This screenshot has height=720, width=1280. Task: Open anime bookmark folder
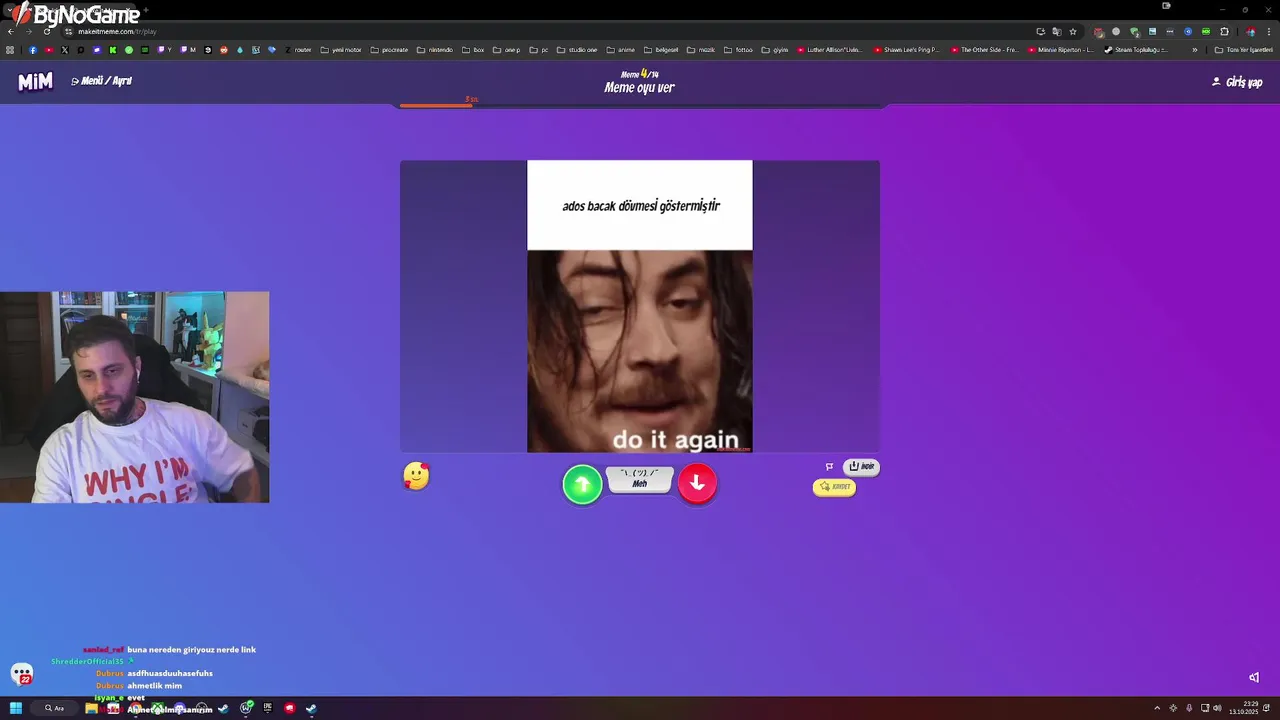click(x=621, y=50)
